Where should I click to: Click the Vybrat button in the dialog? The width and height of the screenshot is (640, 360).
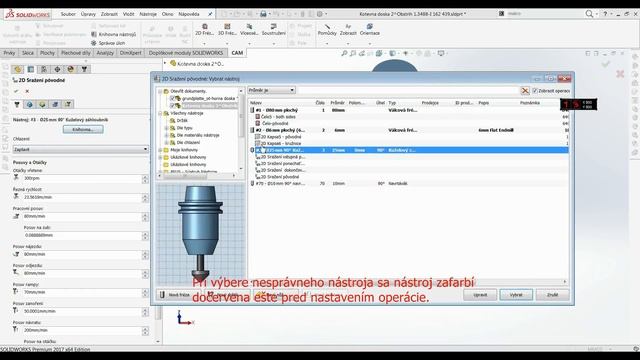(516, 295)
